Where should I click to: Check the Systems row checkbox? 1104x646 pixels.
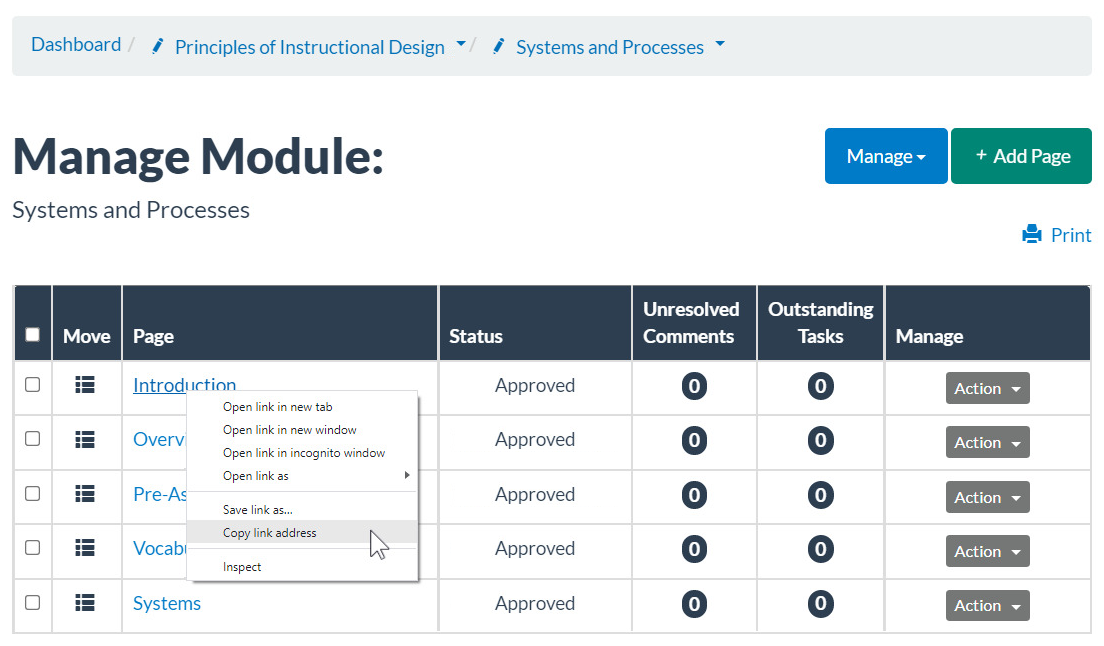pyautogui.click(x=32, y=602)
